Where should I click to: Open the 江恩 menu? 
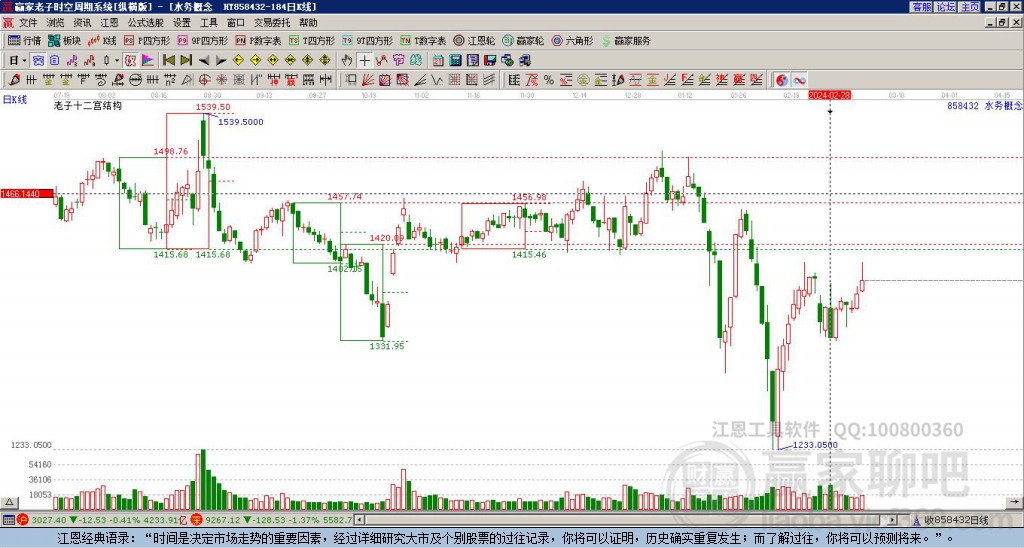coord(109,23)
